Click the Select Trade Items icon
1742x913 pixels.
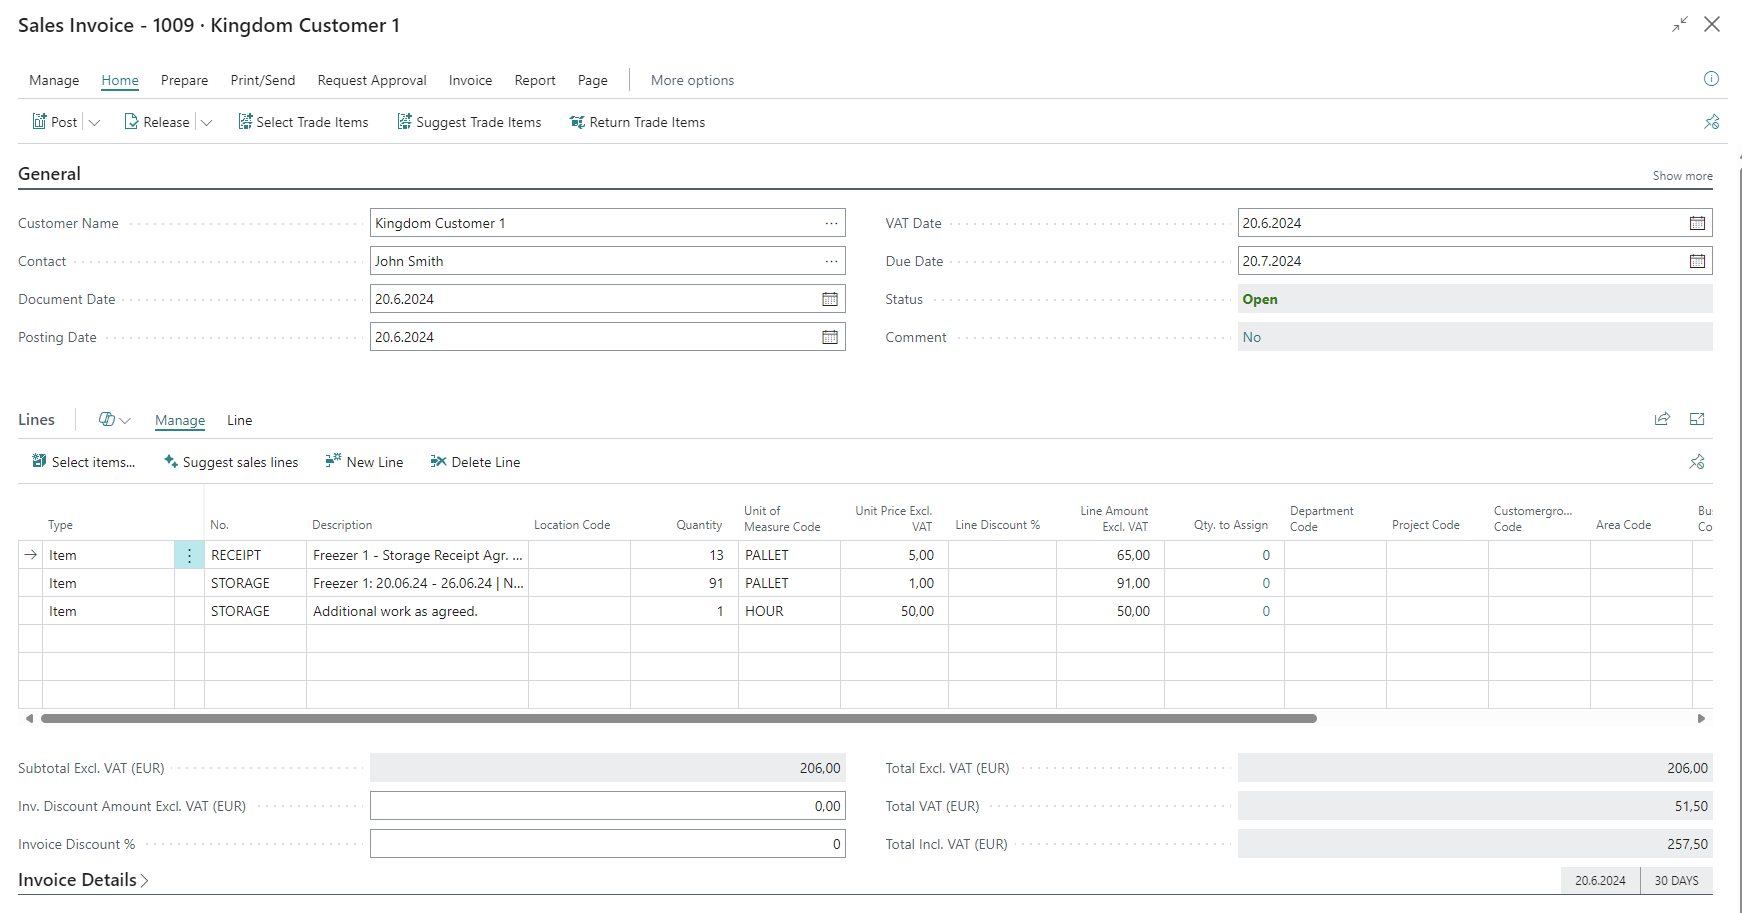pos(245,122)
